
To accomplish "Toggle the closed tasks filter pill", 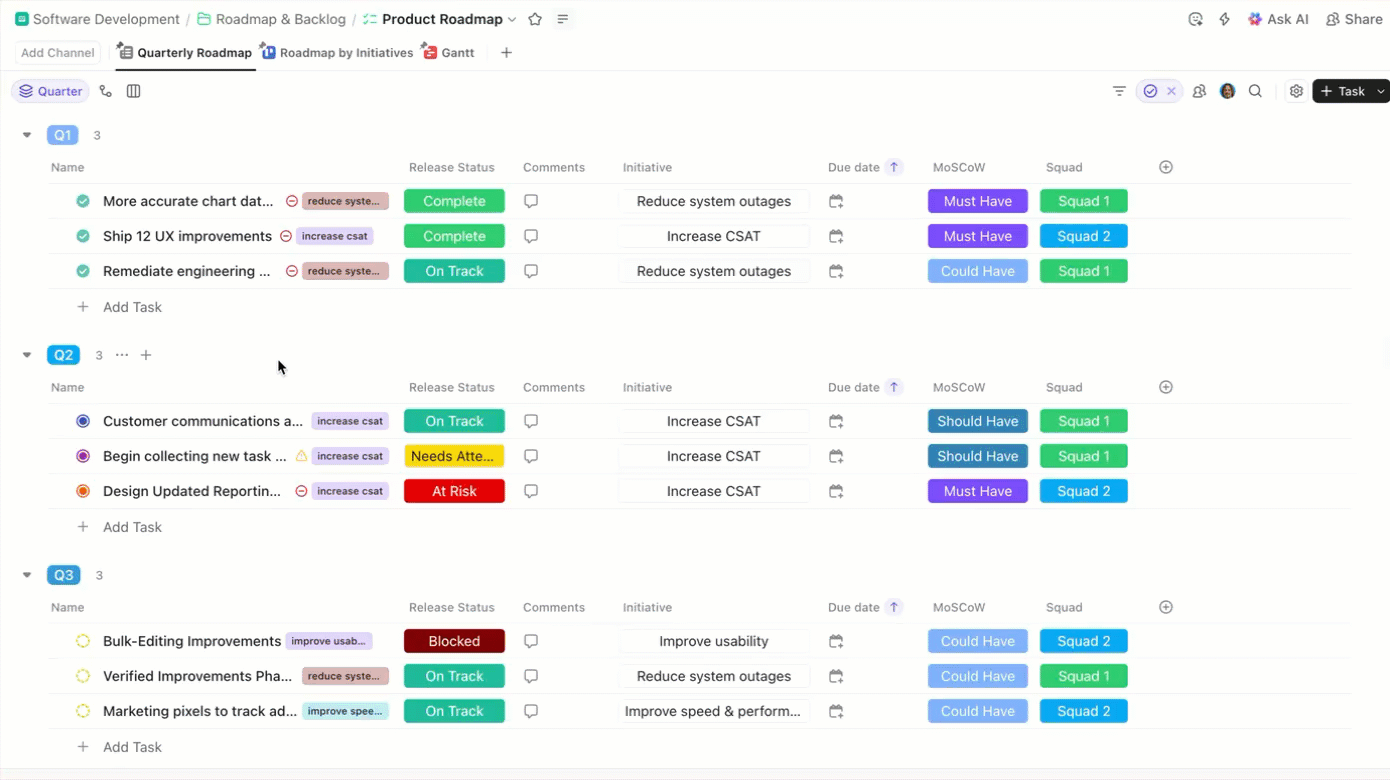I will (1158, 91).
